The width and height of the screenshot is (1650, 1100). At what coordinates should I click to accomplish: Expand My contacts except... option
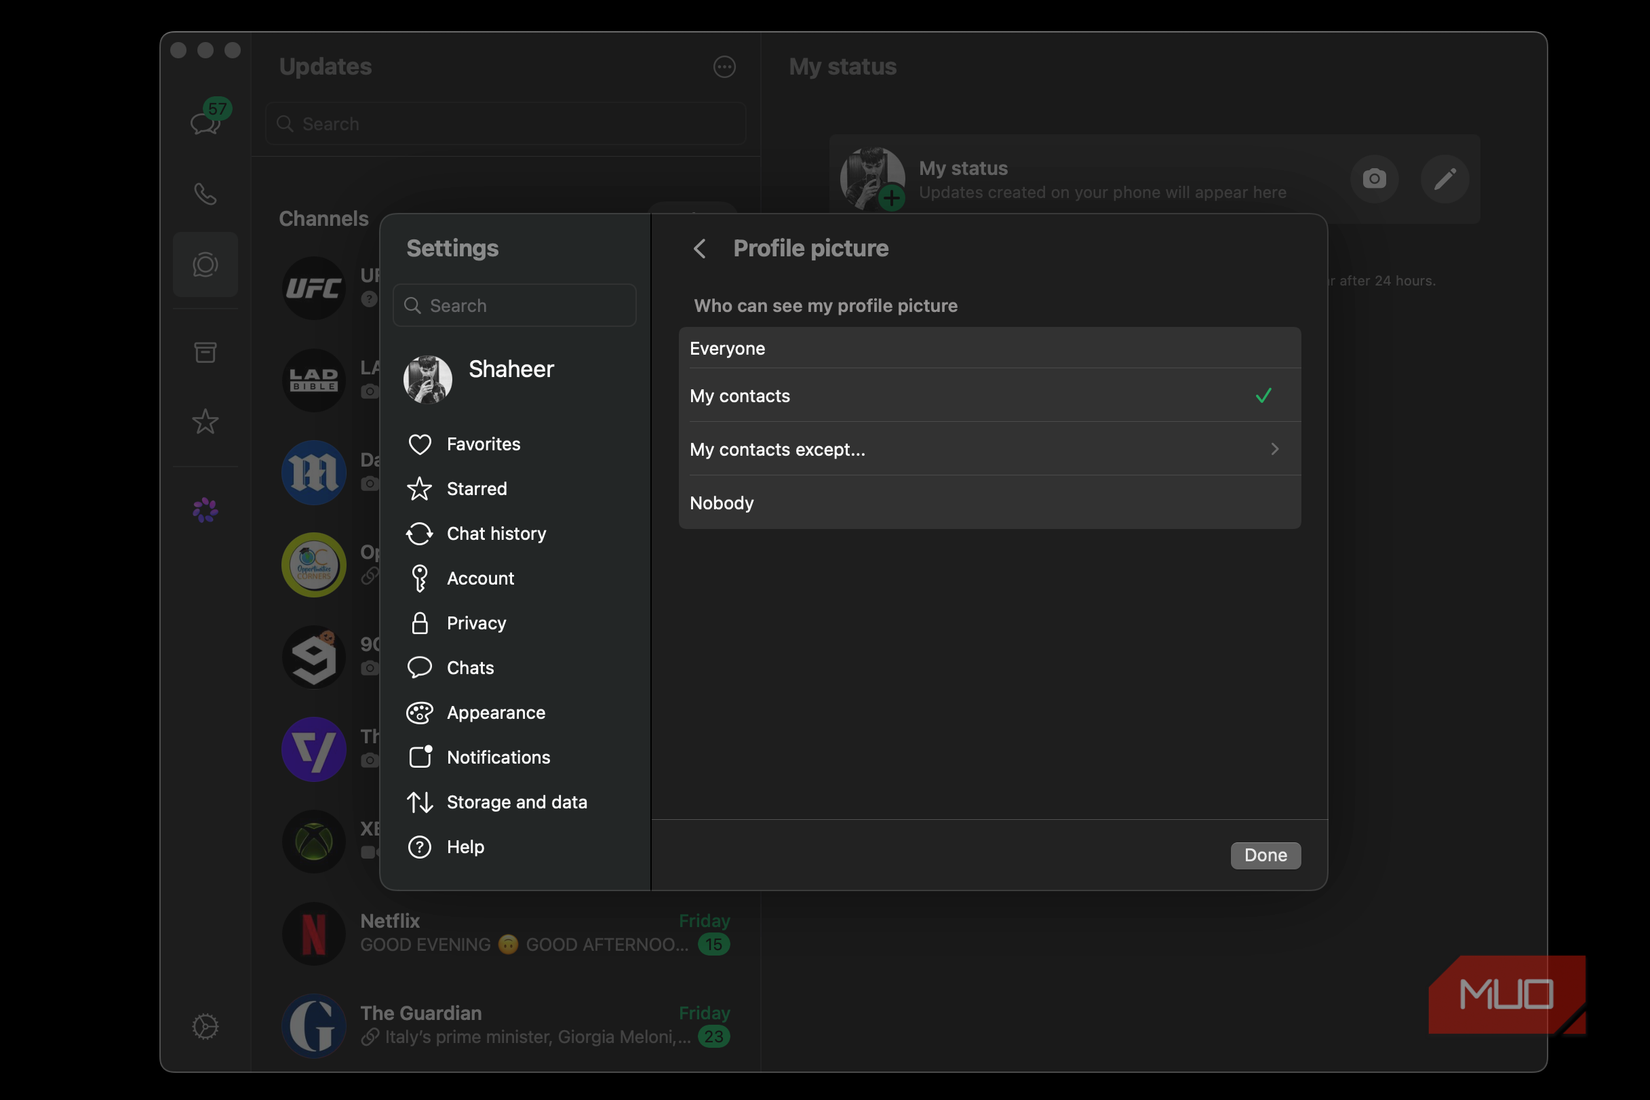(990, 450)
